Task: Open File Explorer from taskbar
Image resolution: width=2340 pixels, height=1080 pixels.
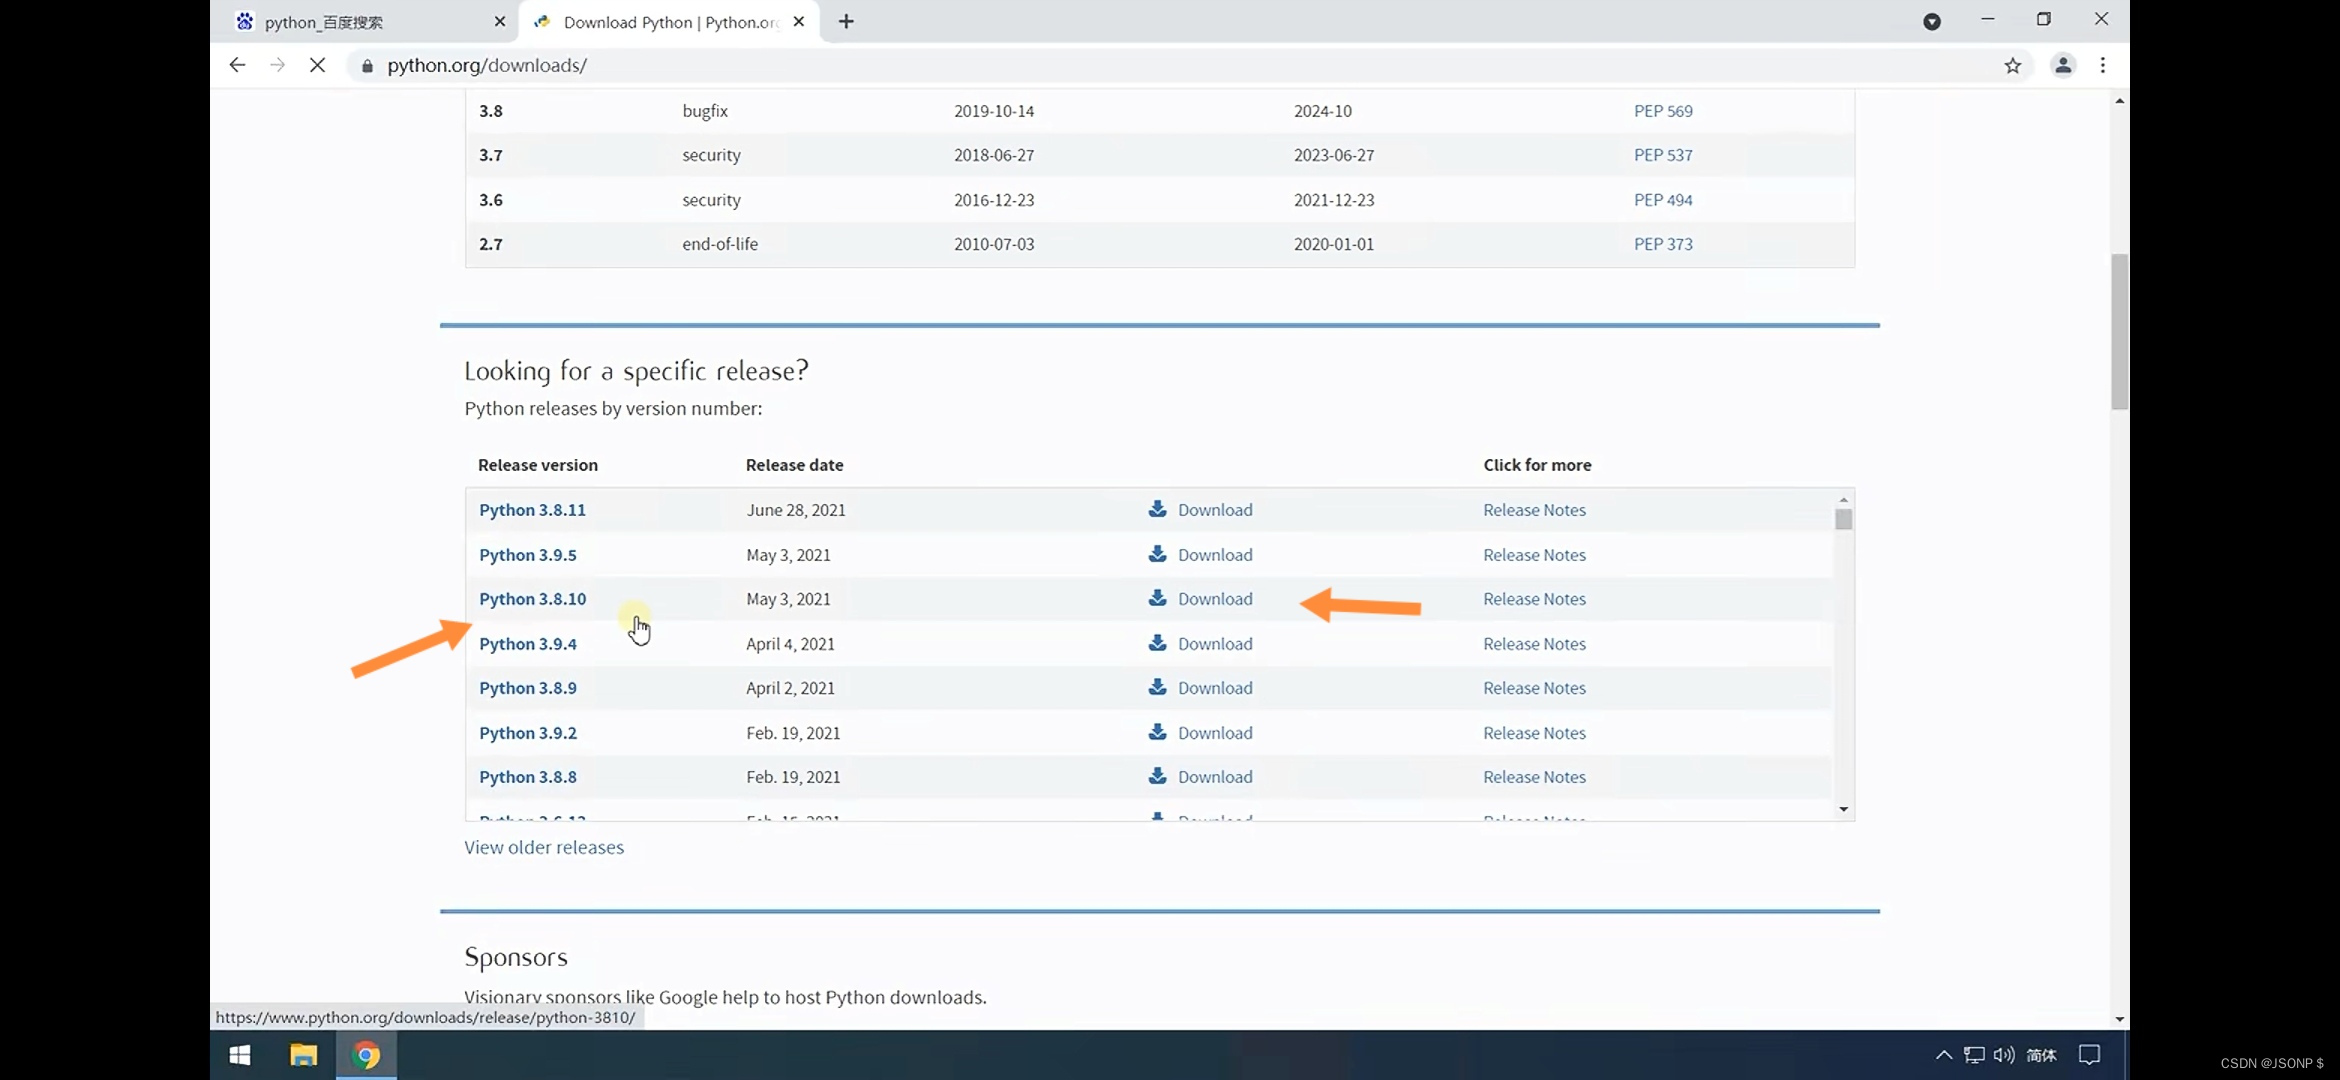Action: click(303, 1055)
